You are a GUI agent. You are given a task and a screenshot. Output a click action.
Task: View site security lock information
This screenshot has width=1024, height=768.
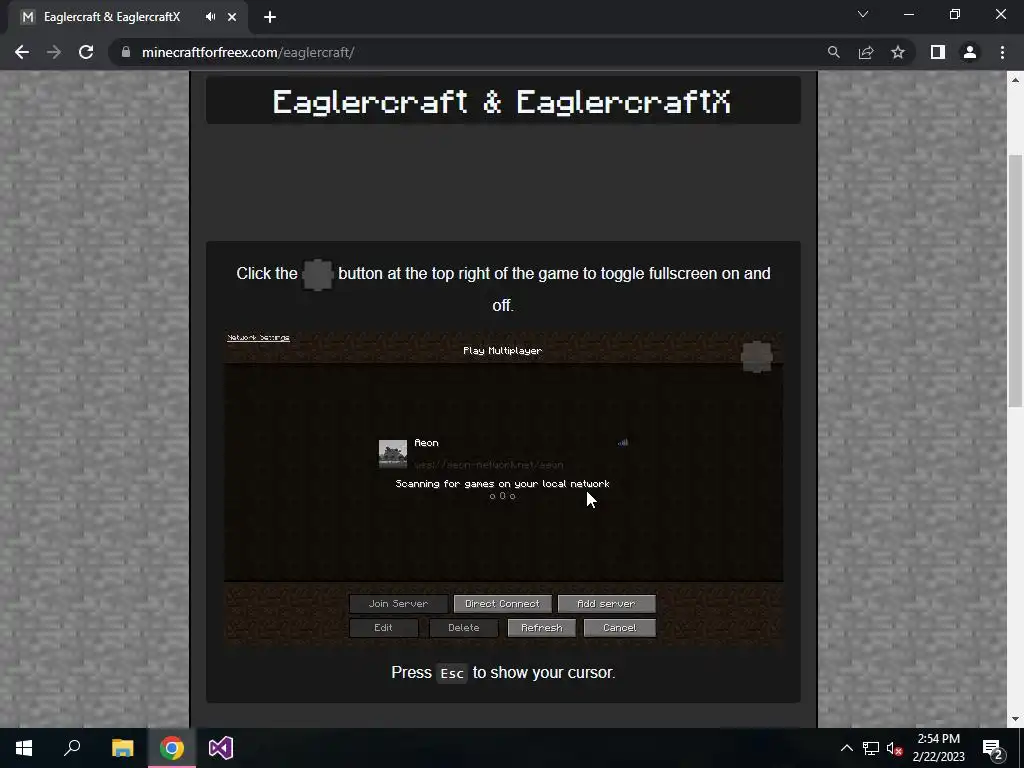(126, 52)
